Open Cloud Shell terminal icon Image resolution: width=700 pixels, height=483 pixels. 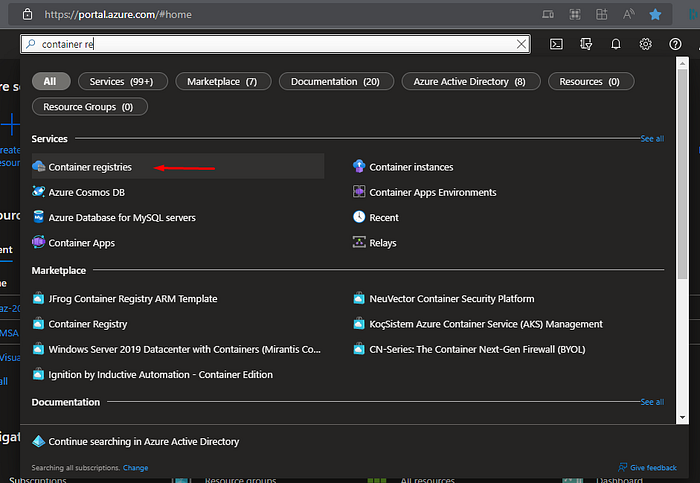click(556, 44)
